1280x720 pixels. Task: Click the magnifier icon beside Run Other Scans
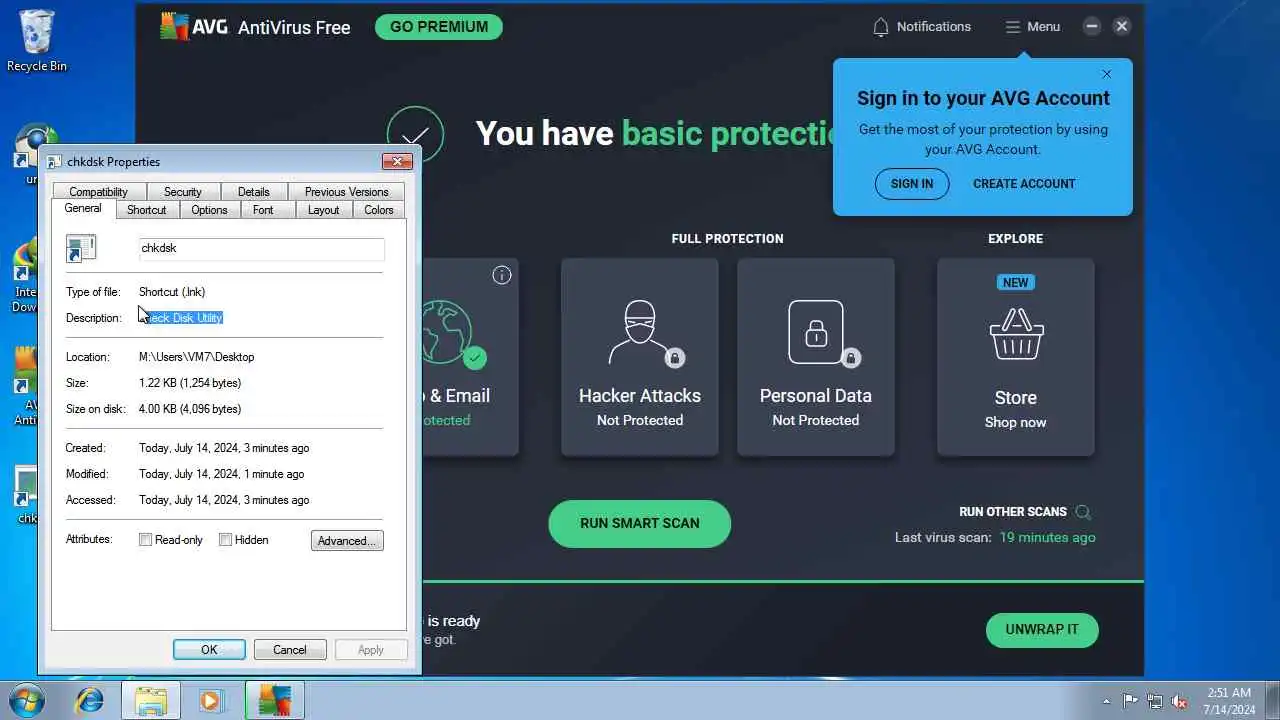pyautogui.click(x=1083, y=512)
